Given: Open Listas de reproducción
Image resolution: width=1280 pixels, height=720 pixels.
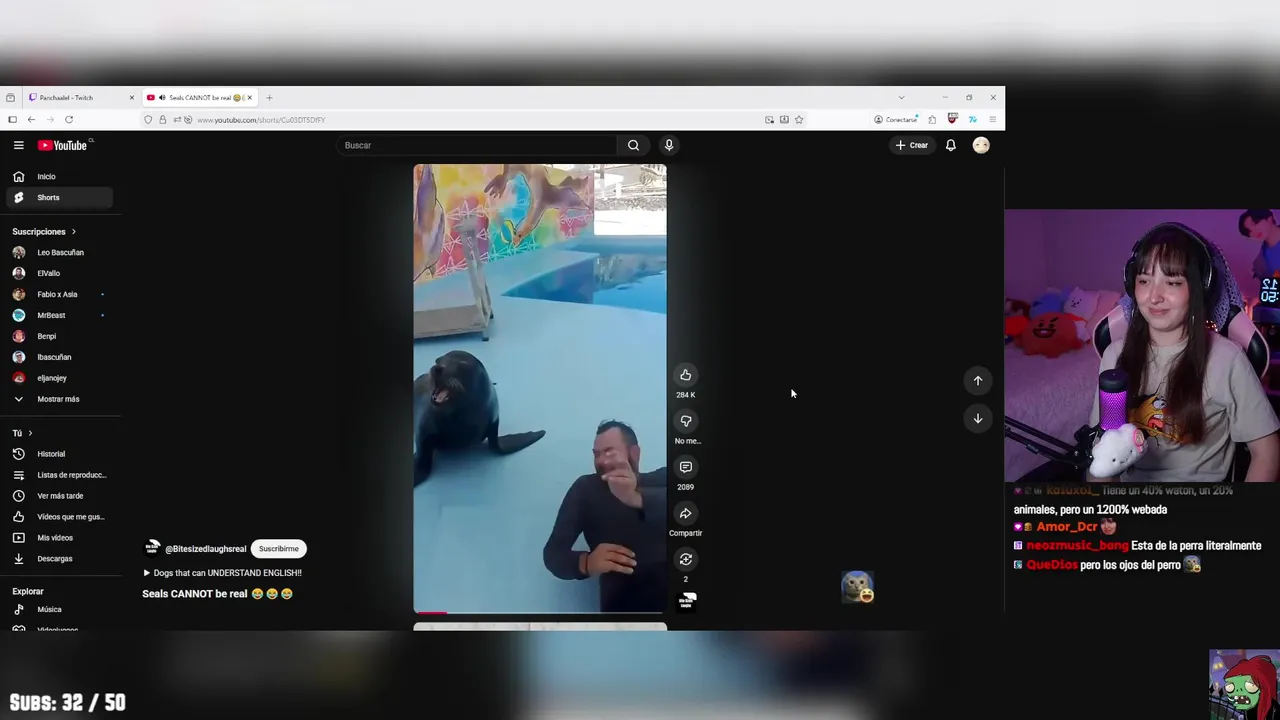Looking at the screenshot, I should (x=58, y=475).
